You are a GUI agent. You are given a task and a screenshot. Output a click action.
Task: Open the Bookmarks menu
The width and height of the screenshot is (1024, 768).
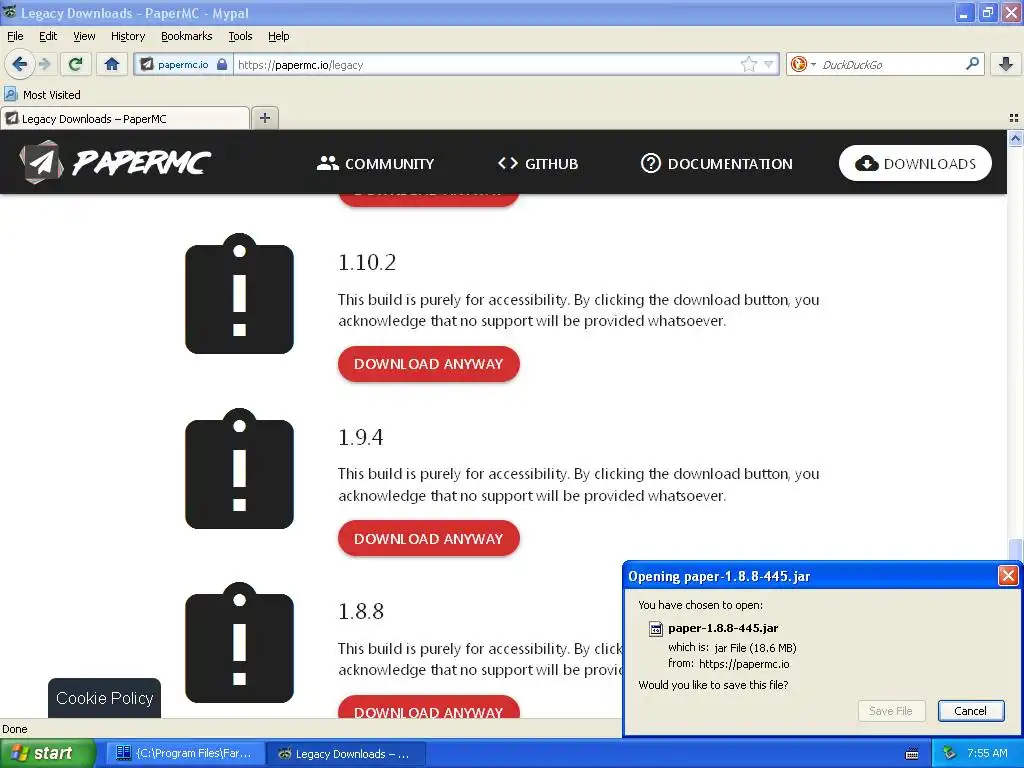coord(187,36)
